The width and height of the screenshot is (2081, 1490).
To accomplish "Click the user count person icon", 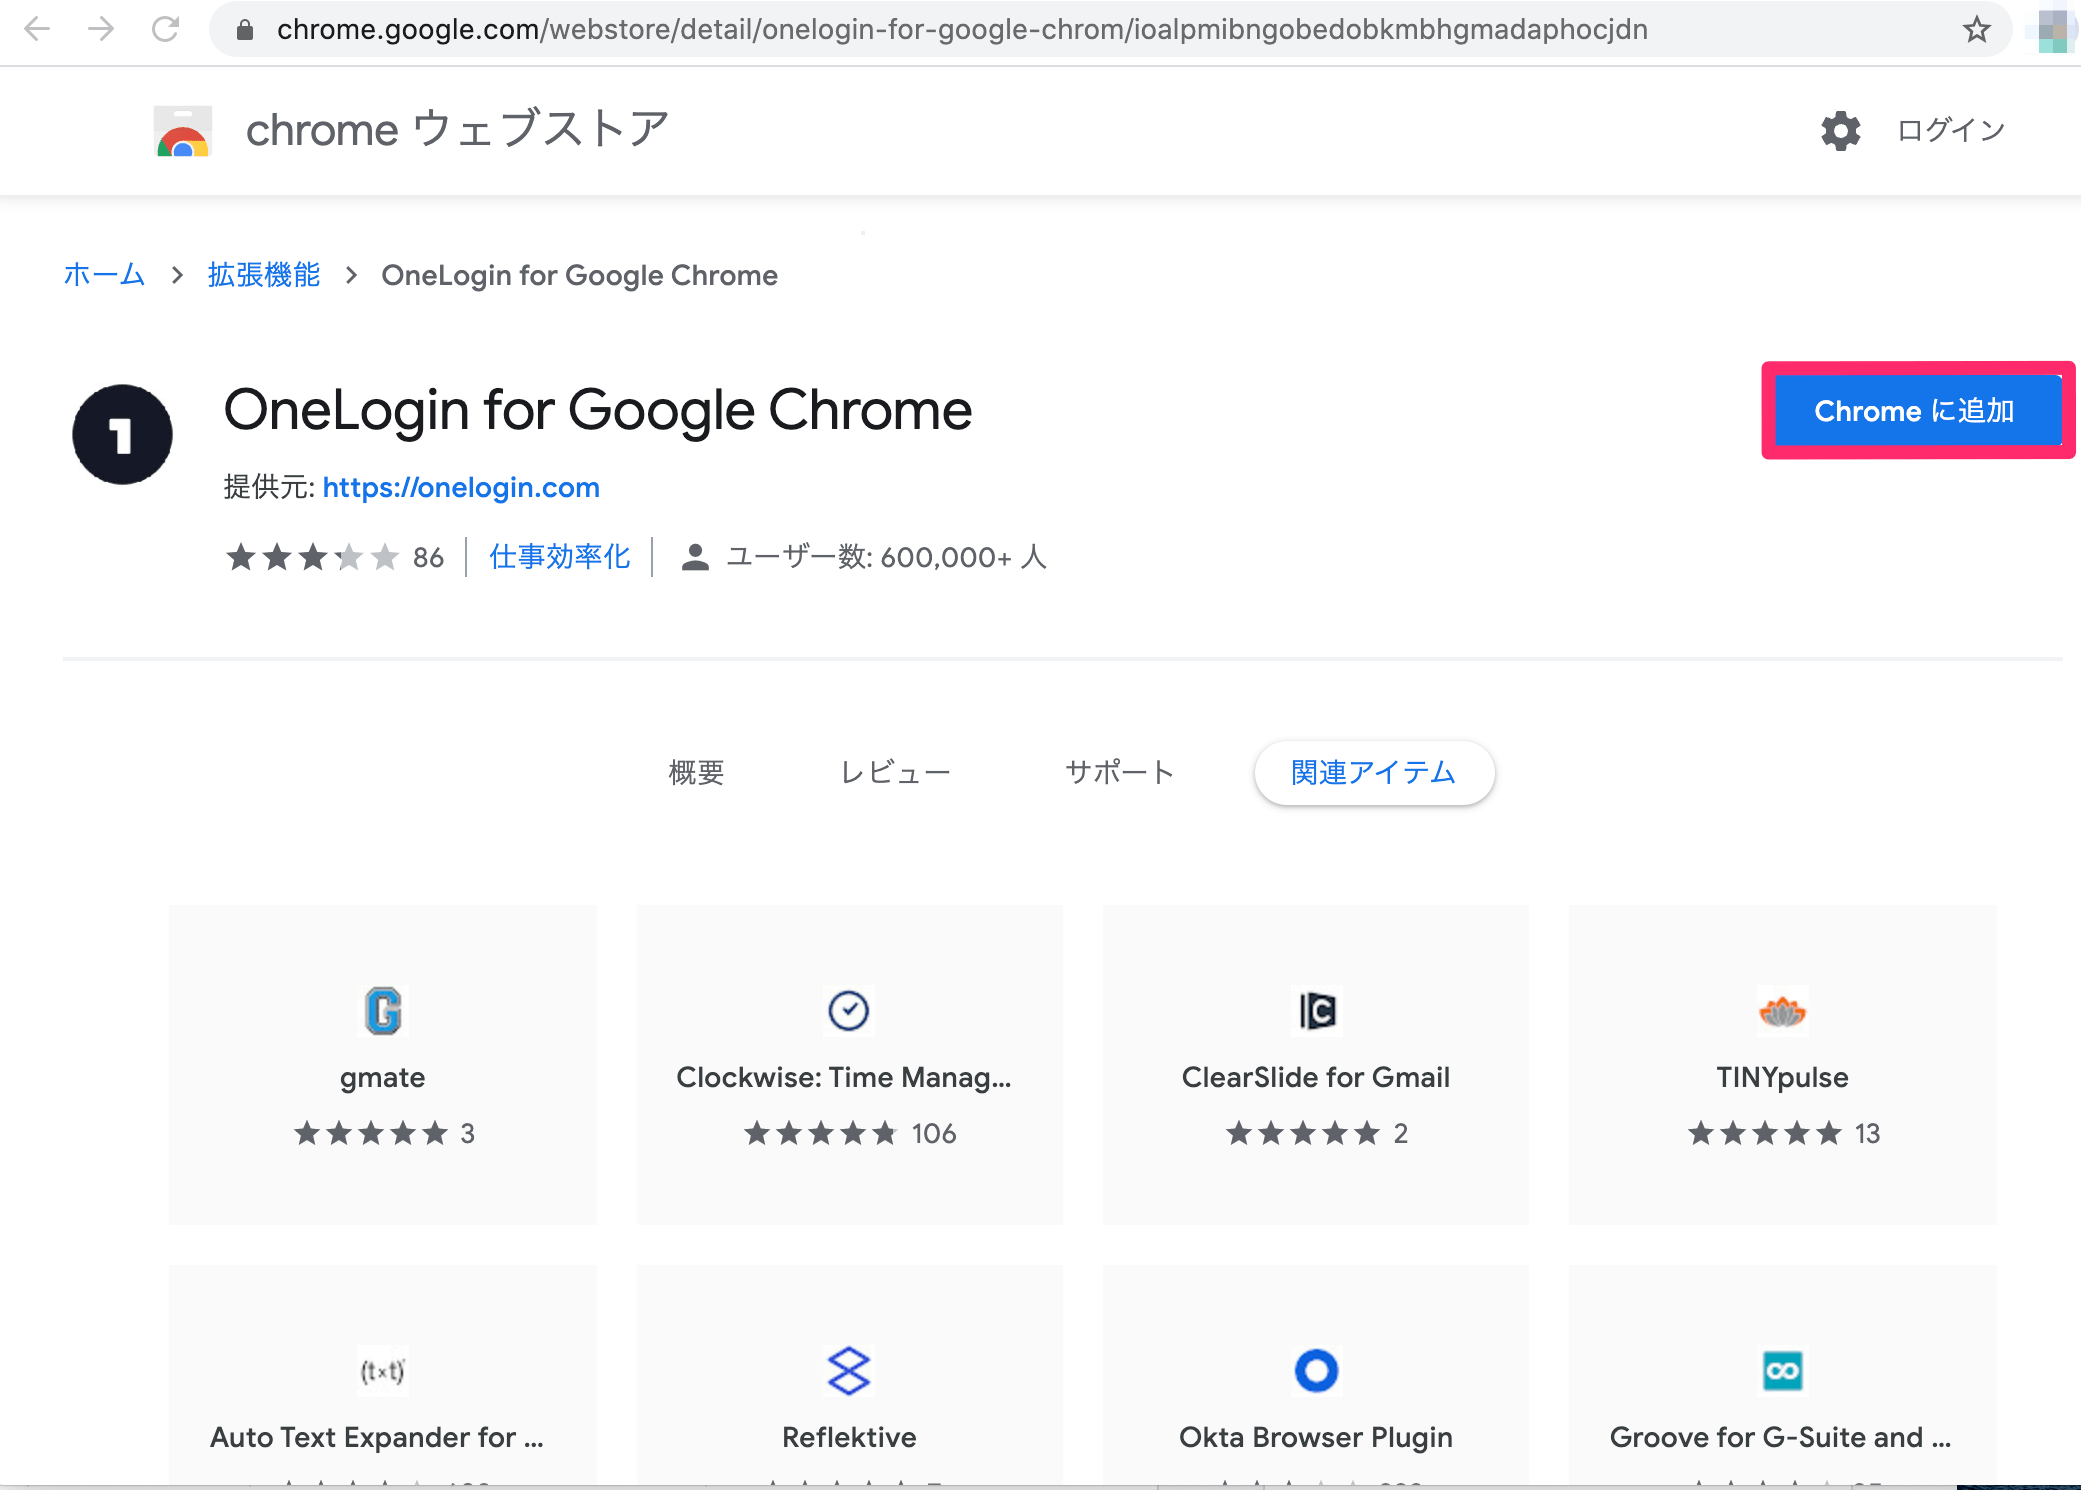I will 695,557.
